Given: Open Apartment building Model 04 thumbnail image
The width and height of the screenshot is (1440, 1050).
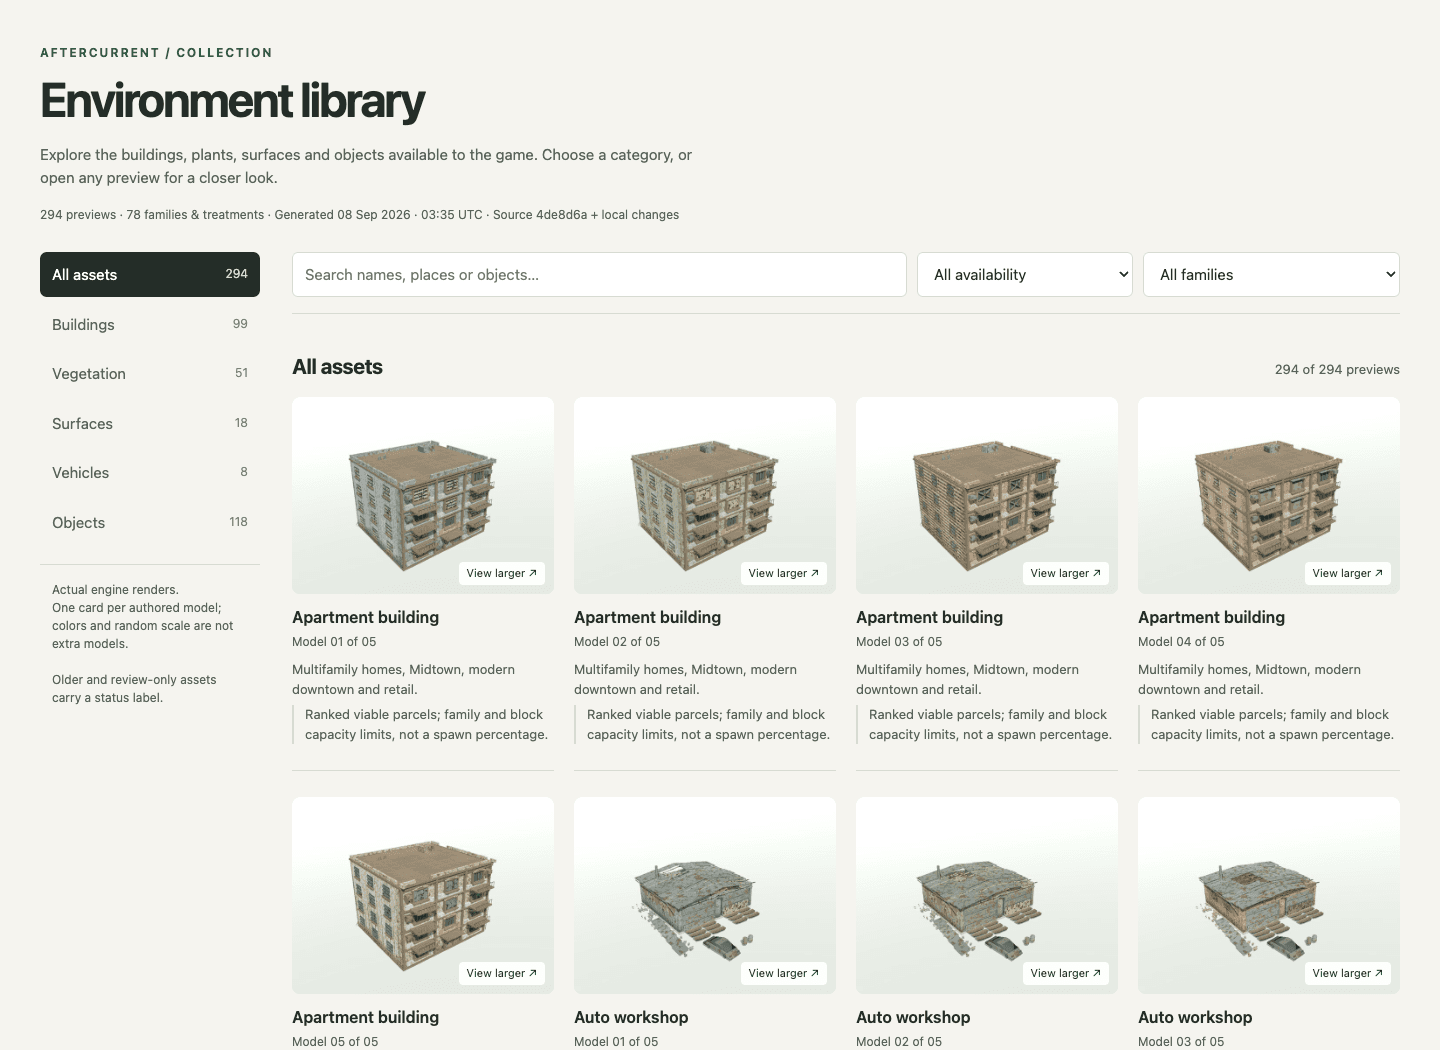Looking at the screenshot, I should pos(1269,495).
